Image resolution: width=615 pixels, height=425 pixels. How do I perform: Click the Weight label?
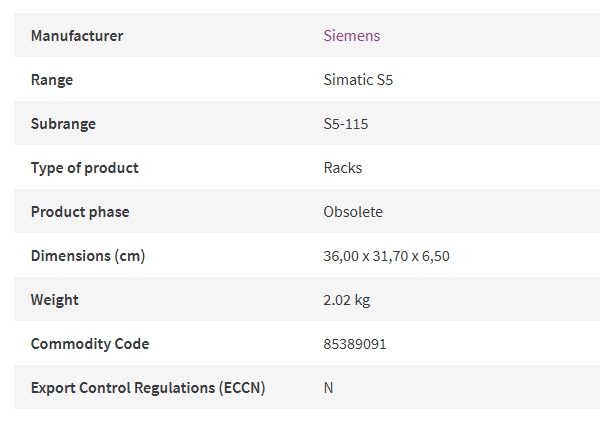click(55, 300)
